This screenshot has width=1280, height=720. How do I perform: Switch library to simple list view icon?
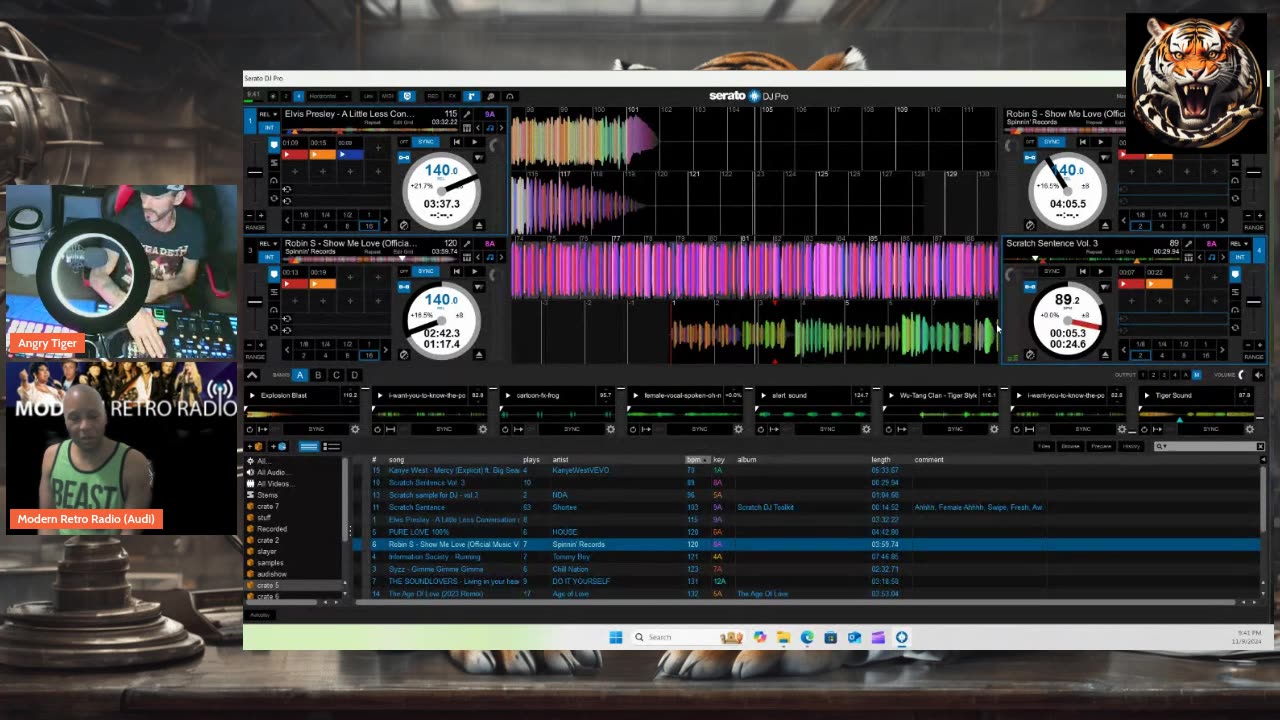coord(308,446)
